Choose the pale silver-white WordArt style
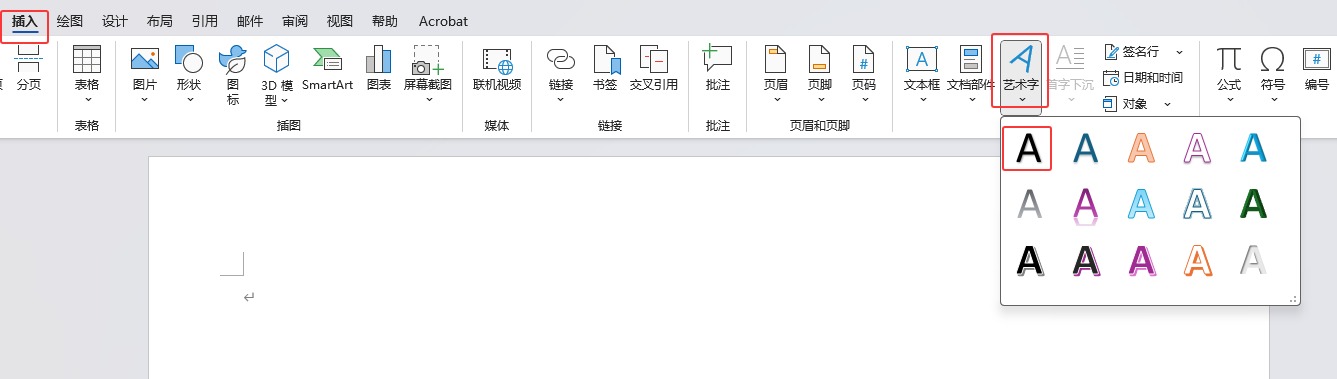 tap(1253, 260)
